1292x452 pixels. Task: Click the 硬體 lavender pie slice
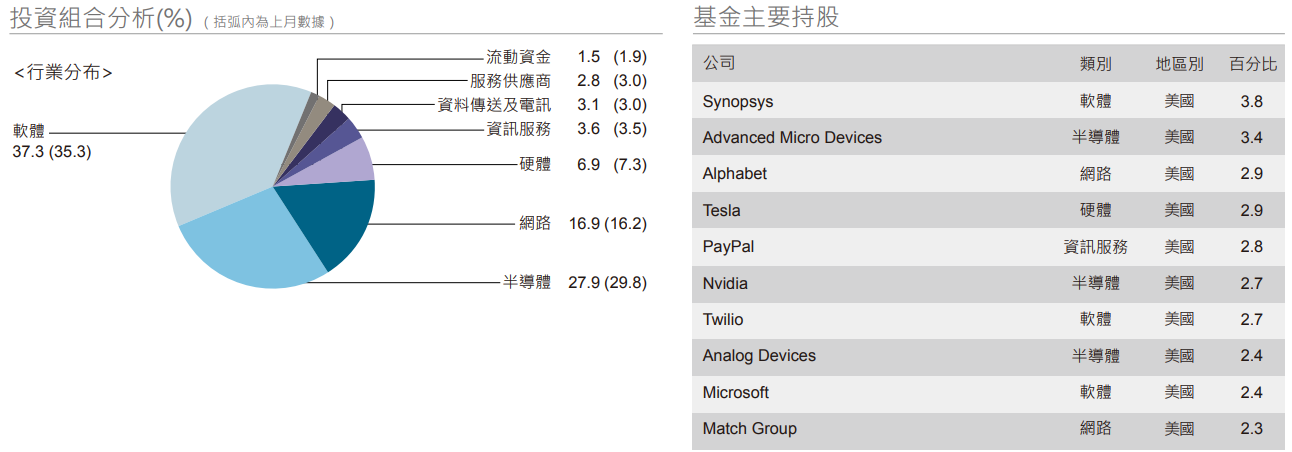(345, 166)
